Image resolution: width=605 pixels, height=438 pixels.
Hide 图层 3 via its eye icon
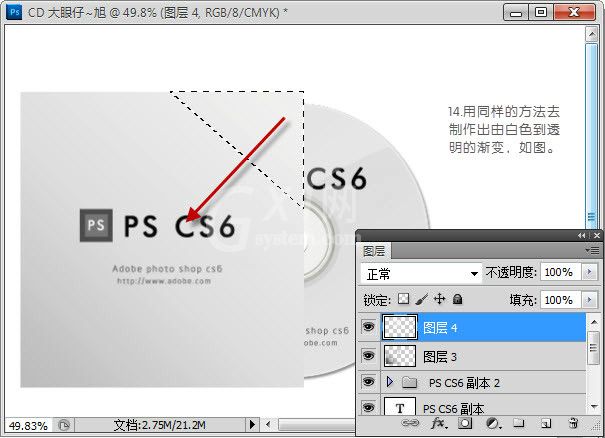point(368,355)
